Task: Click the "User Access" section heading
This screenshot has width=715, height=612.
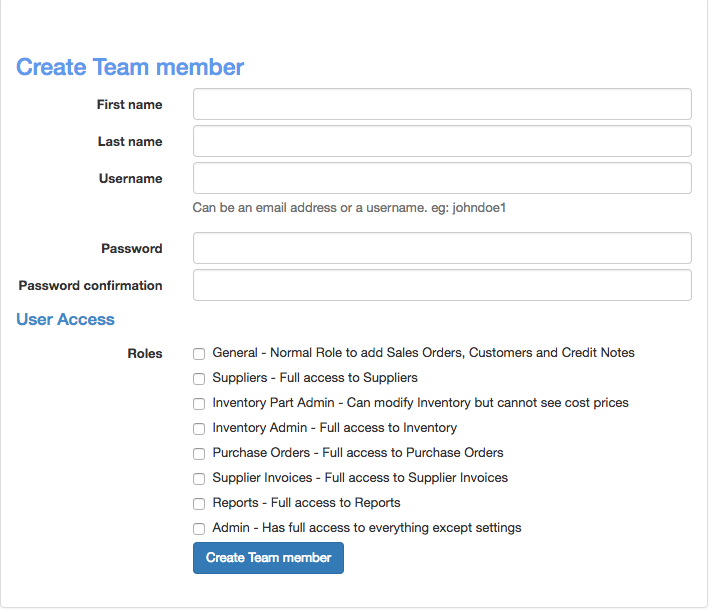Action: [65, 319]
